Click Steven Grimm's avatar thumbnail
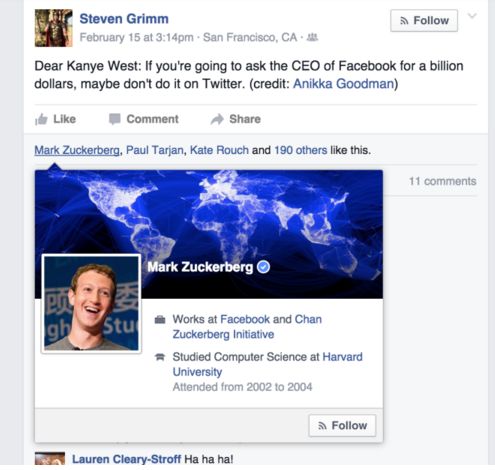Screen dimensions: 495x470 click(x=53, y=28)
